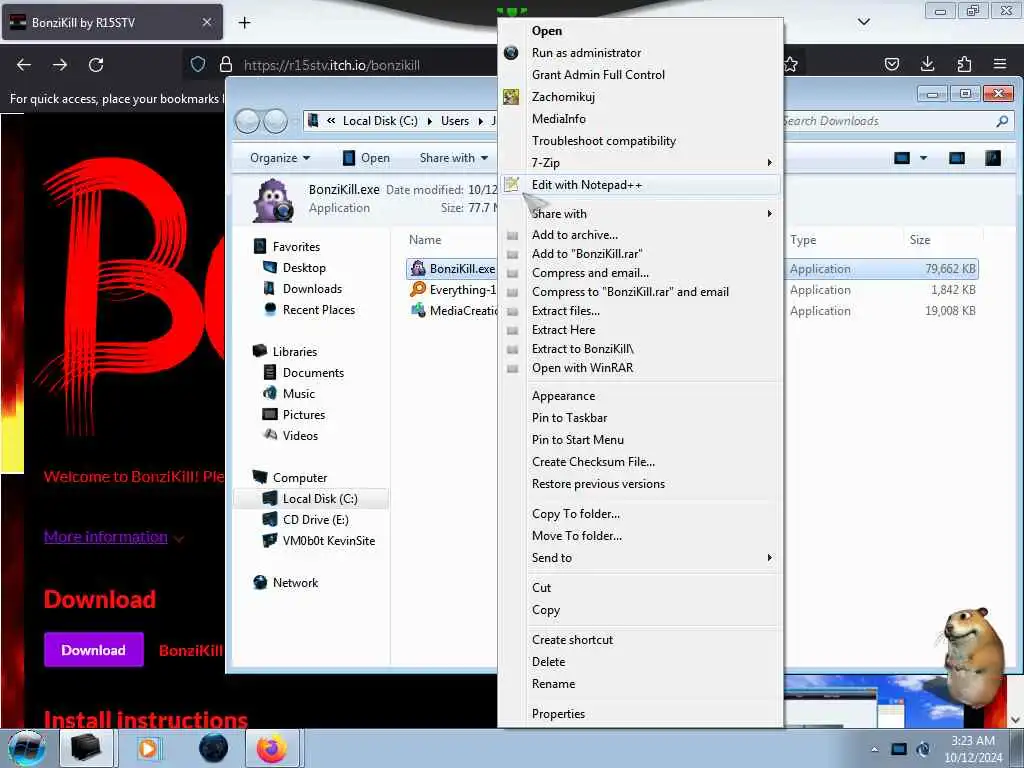Select Local Disk (C:) in sidebar
Screen dimensions: 1024x768
312,498
